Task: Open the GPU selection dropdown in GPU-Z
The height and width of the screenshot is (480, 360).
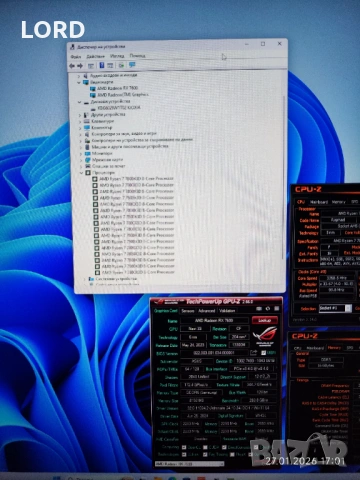Action: tap(189, 464)
